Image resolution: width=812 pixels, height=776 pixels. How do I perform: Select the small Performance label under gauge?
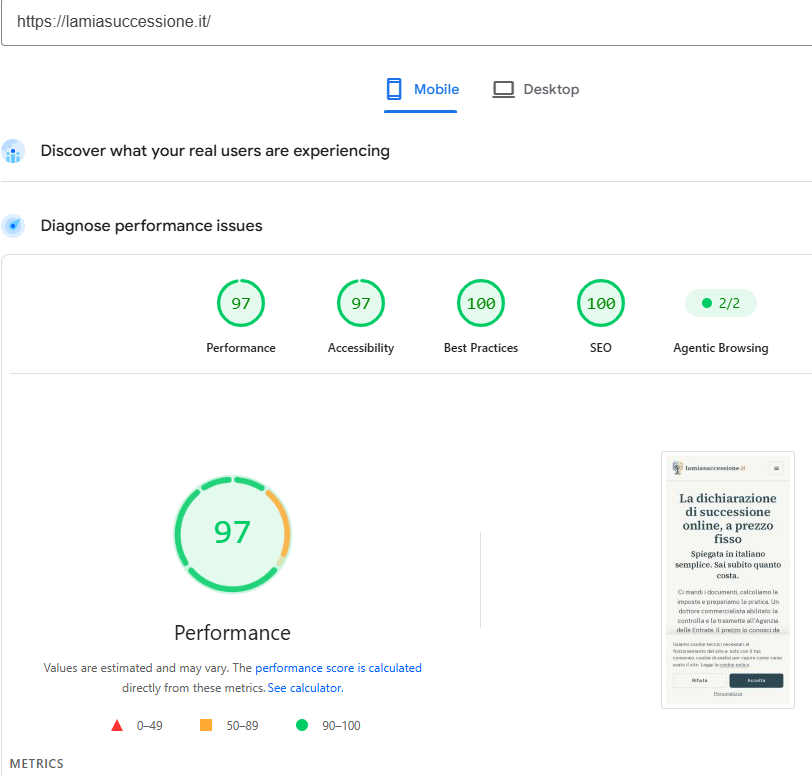click(241, 348)
